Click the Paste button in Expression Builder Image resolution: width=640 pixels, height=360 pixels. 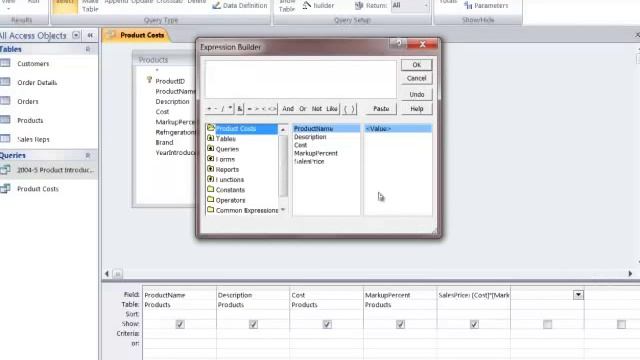point(381,109)
